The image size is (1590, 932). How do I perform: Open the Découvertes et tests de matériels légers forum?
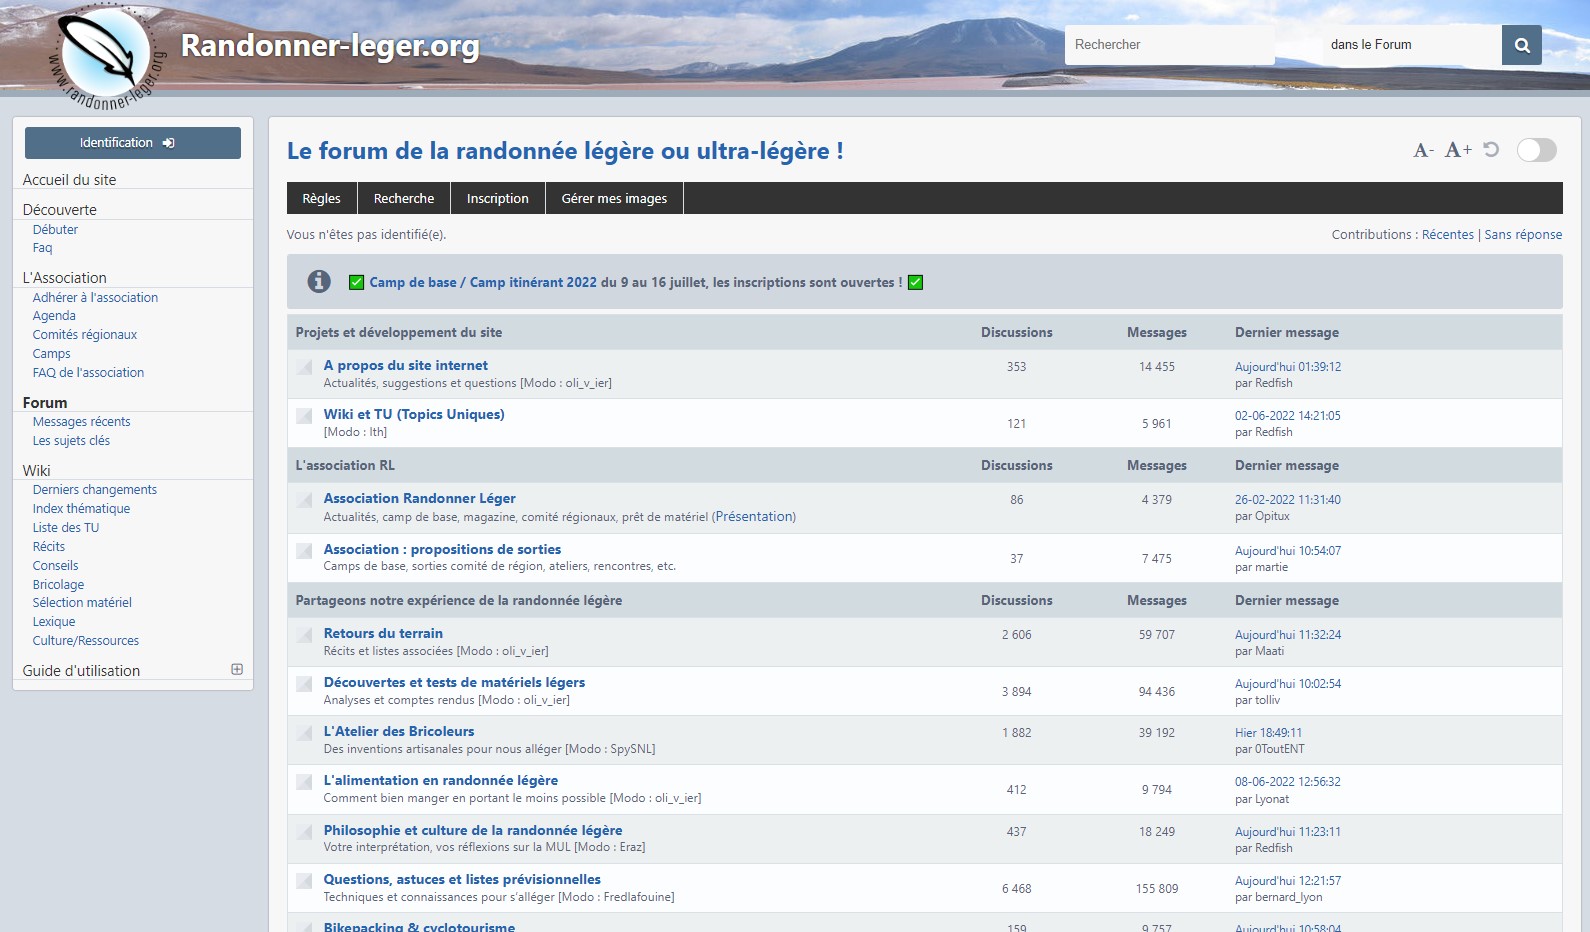click(454, 682)
